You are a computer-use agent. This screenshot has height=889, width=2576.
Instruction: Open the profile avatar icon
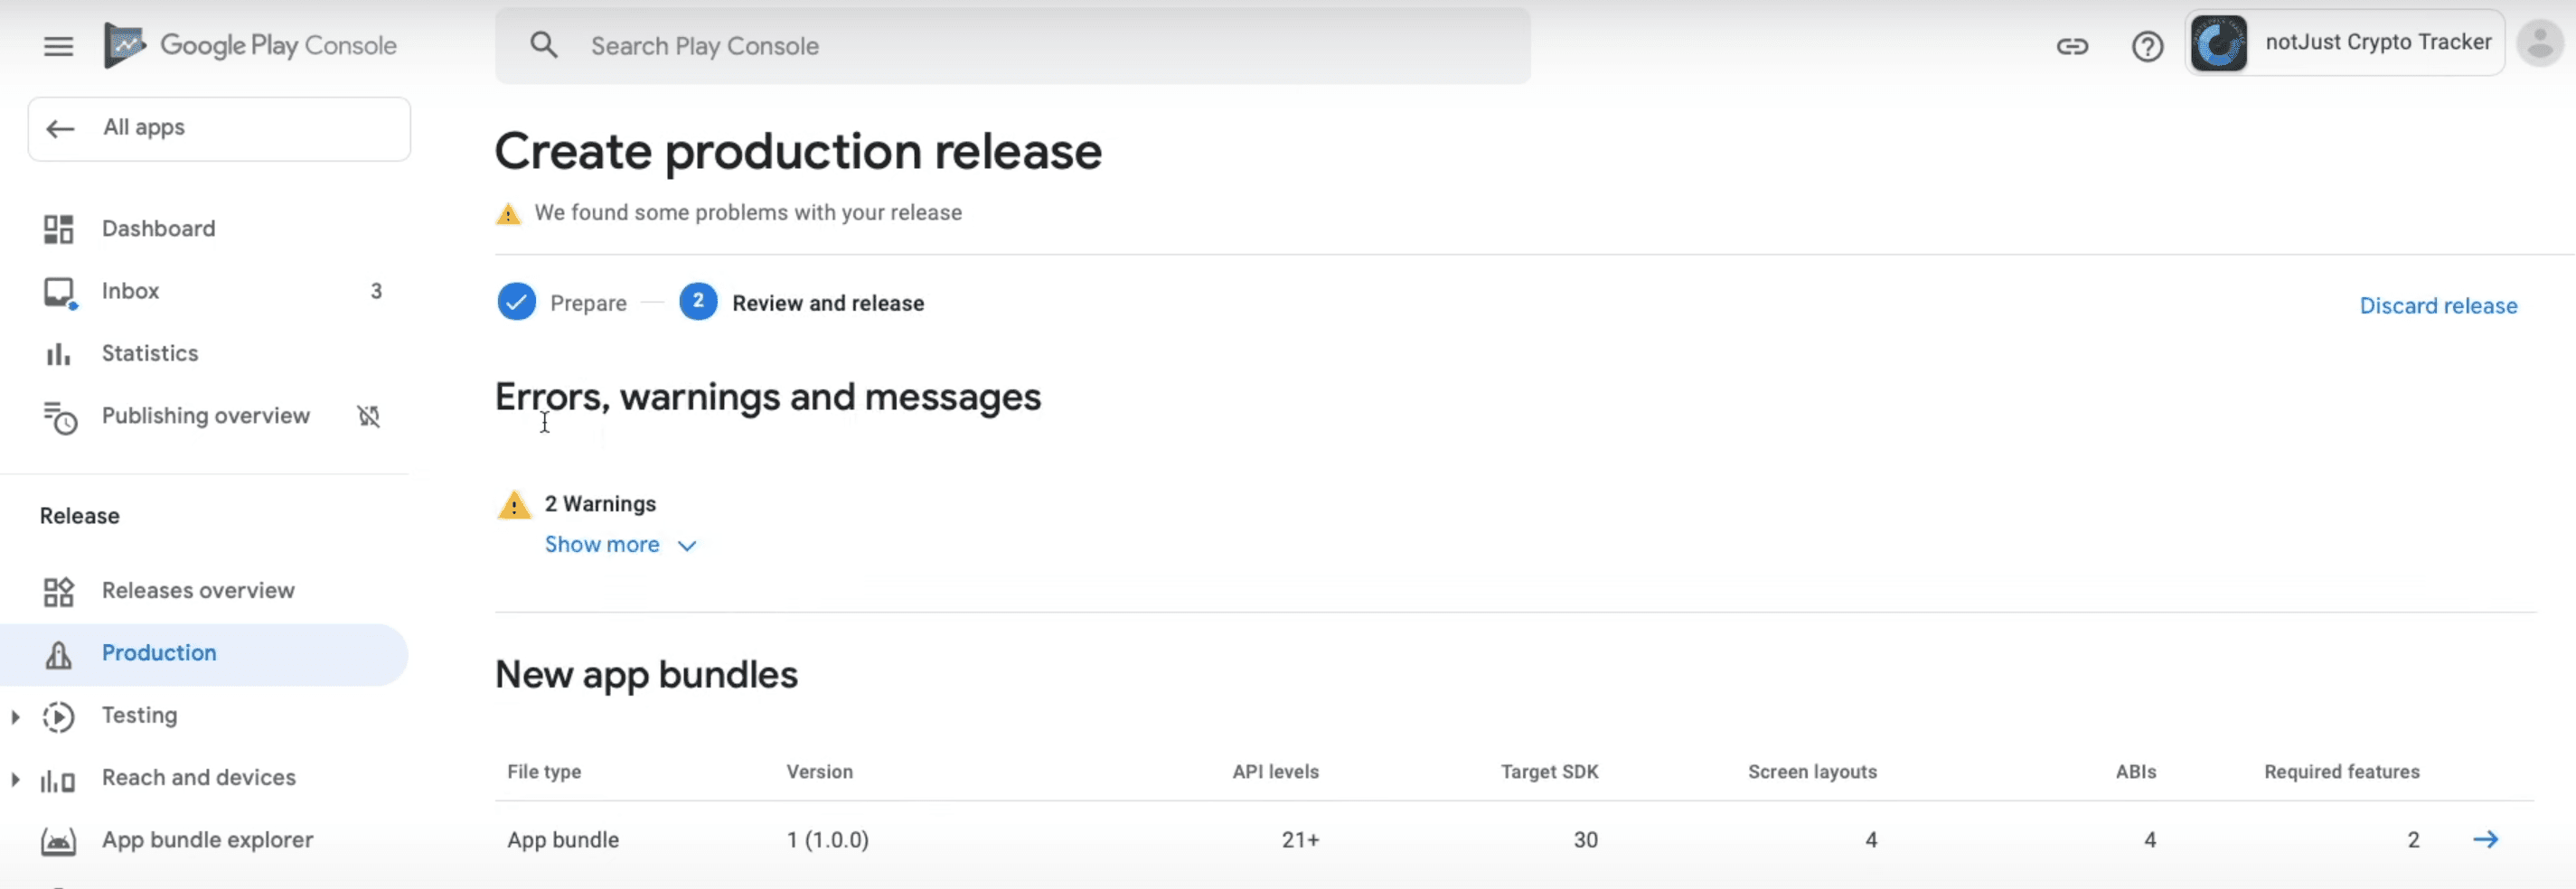[x=2539, y=42]
